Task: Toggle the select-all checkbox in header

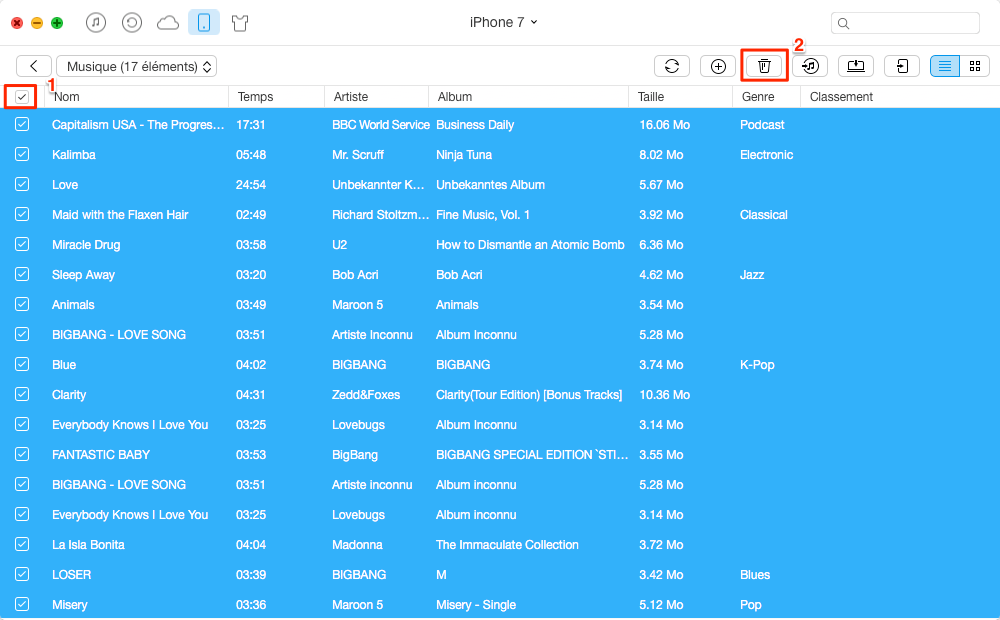Action: [x=22, y=97]
